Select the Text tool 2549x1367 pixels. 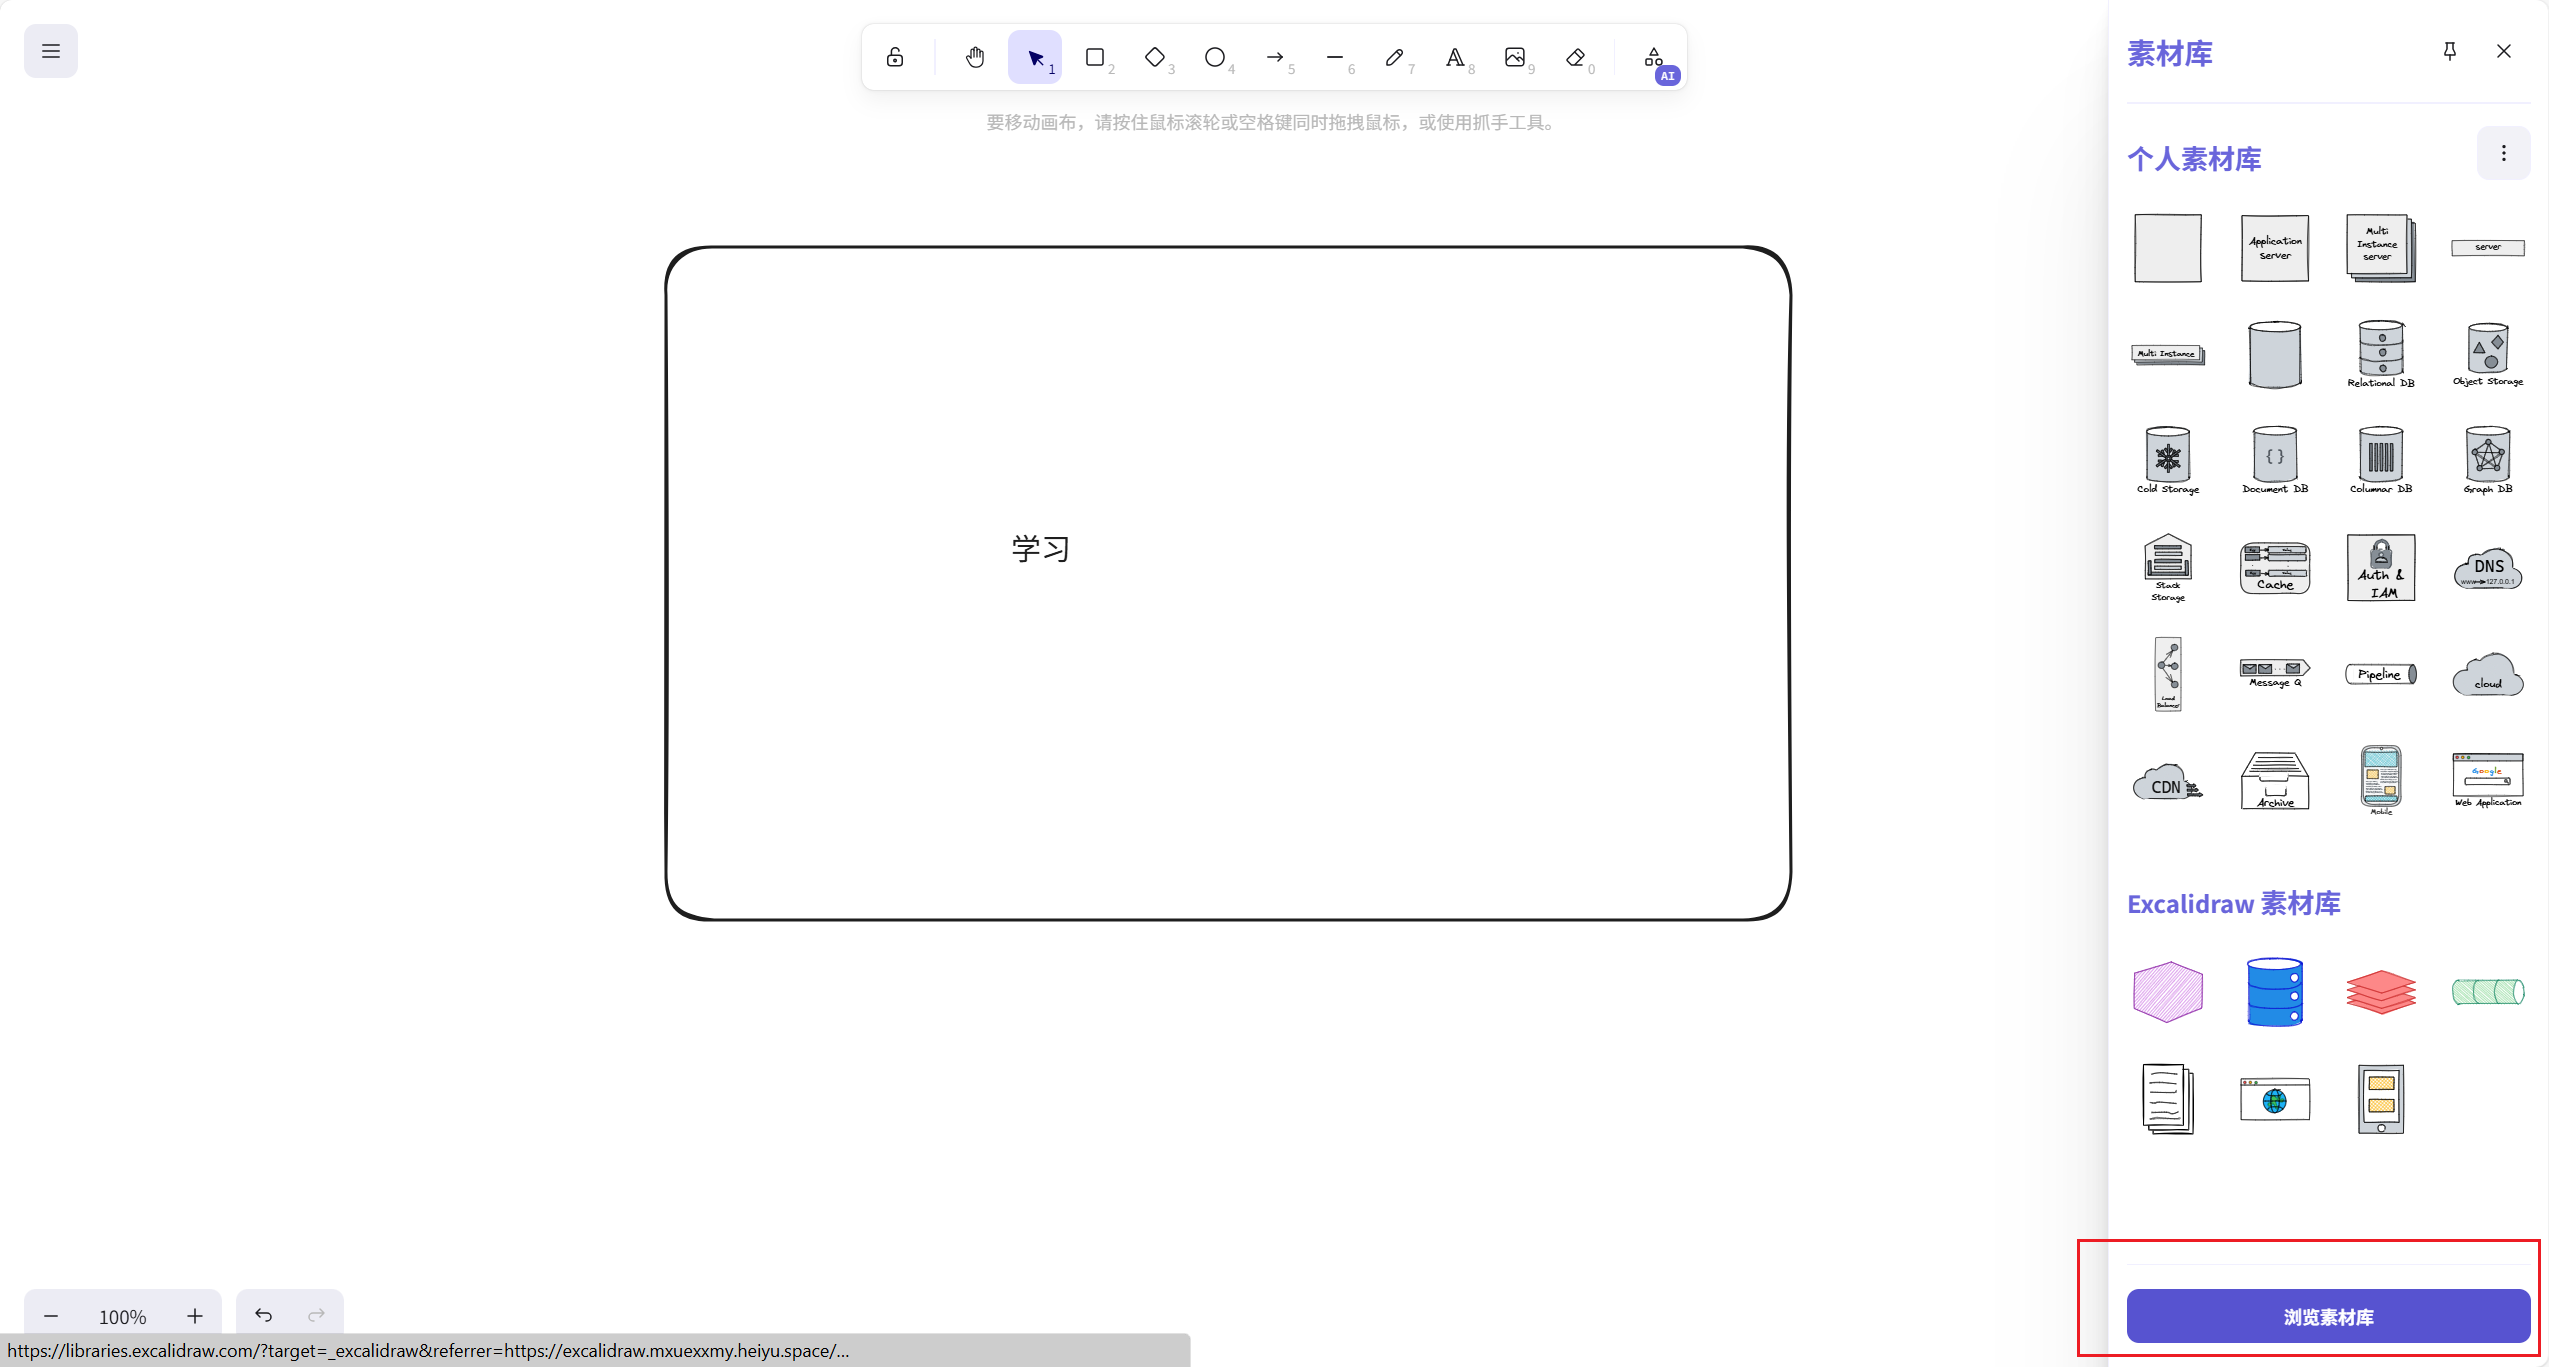pyautogui.click(x=1455, y=57)
